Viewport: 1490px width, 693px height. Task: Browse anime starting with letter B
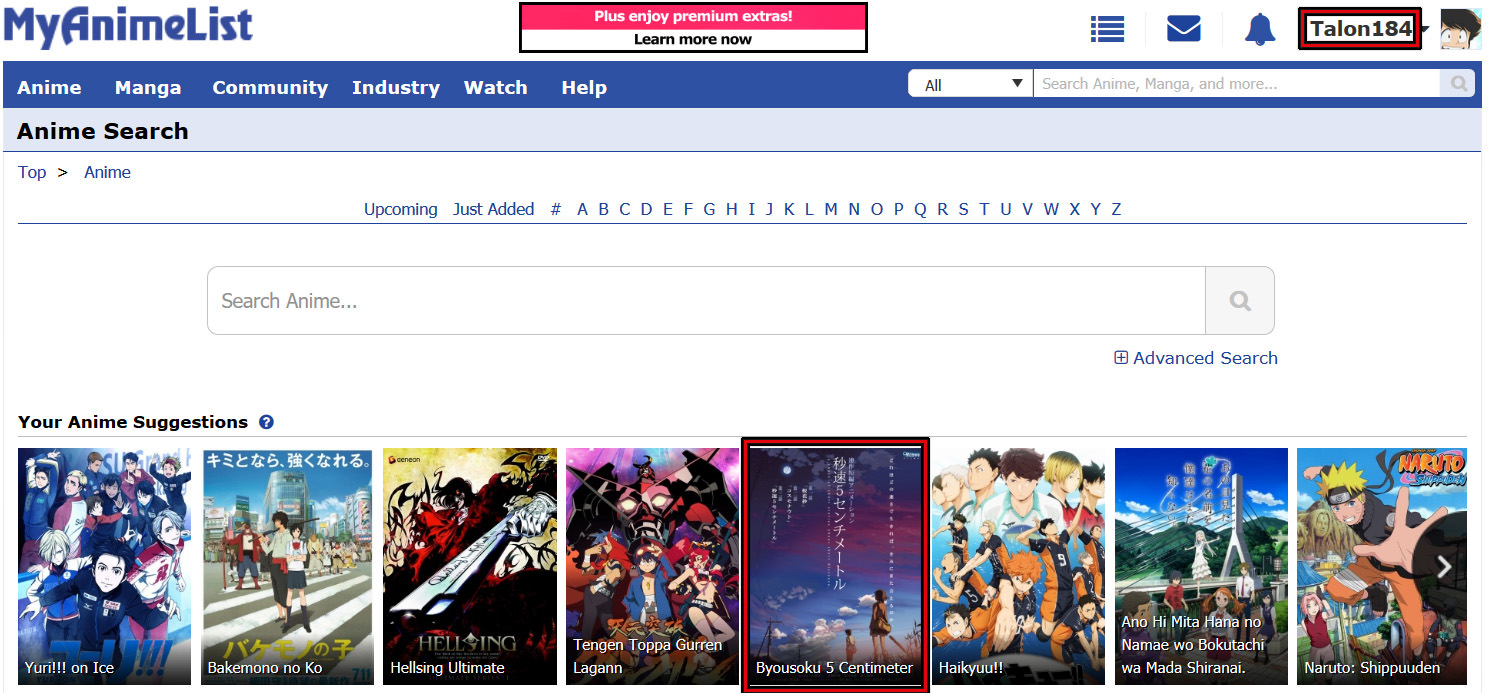tap(604, 209)
